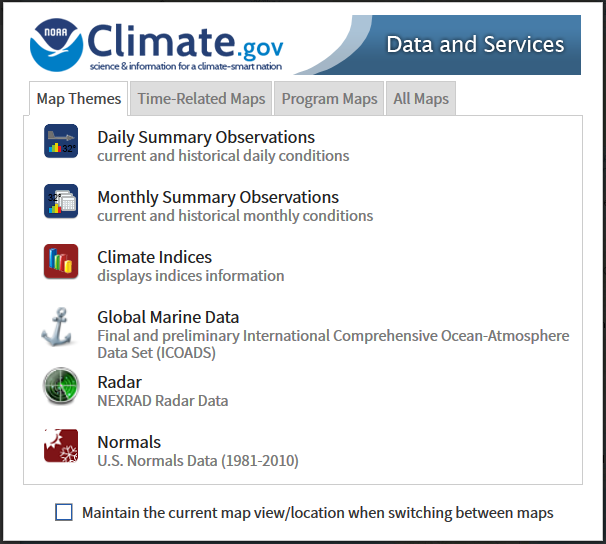The height and width of the screenshot is (544, 606).
Task: Select the Monthly Summary calendar icon
Action: point(61,201)
